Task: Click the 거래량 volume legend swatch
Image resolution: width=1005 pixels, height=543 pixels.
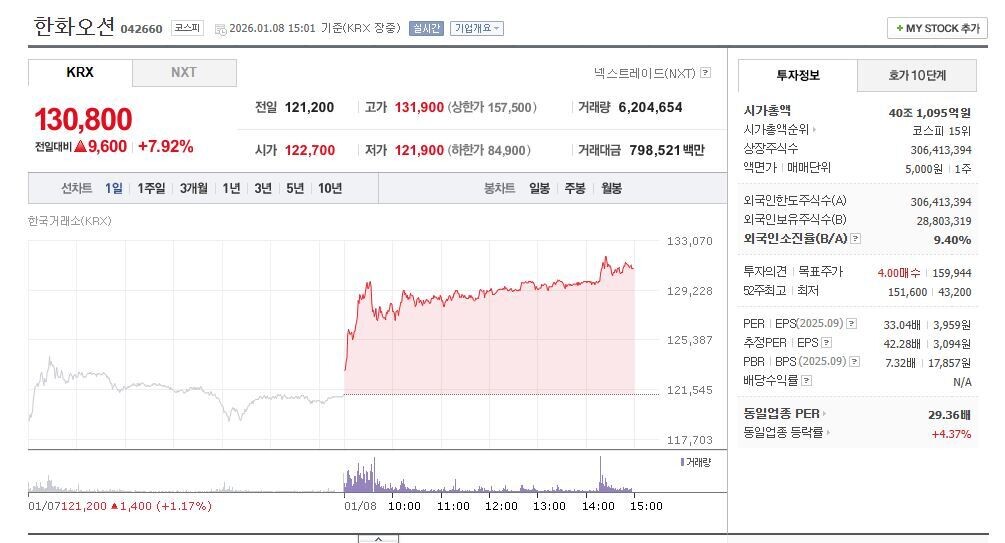Action: [682, 462]
